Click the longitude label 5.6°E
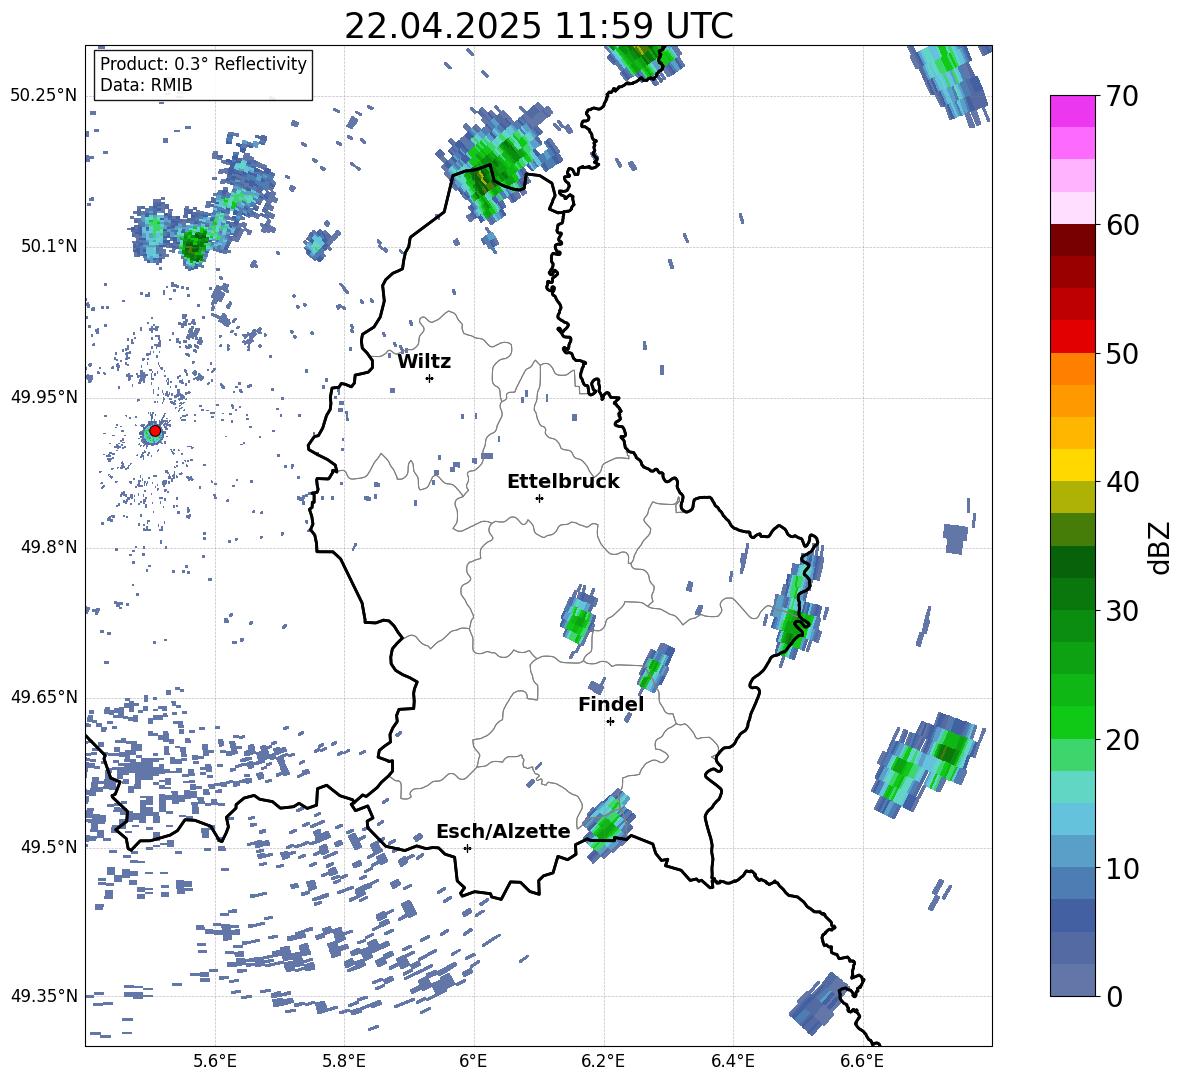 (x=215, y=1061)
